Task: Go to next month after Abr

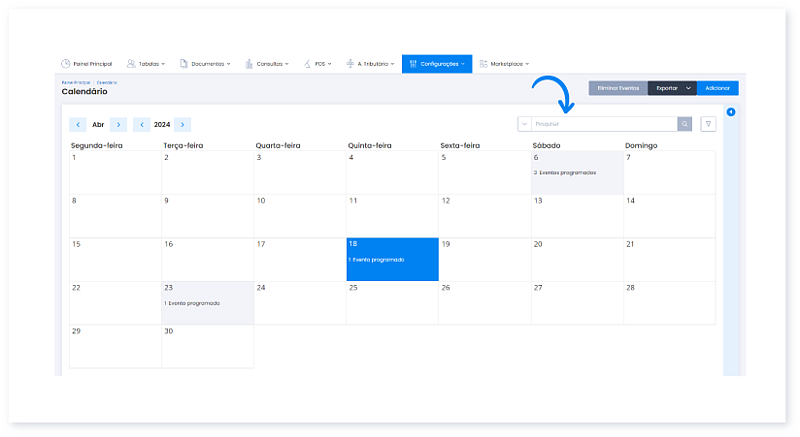Action: pos(119,125)
